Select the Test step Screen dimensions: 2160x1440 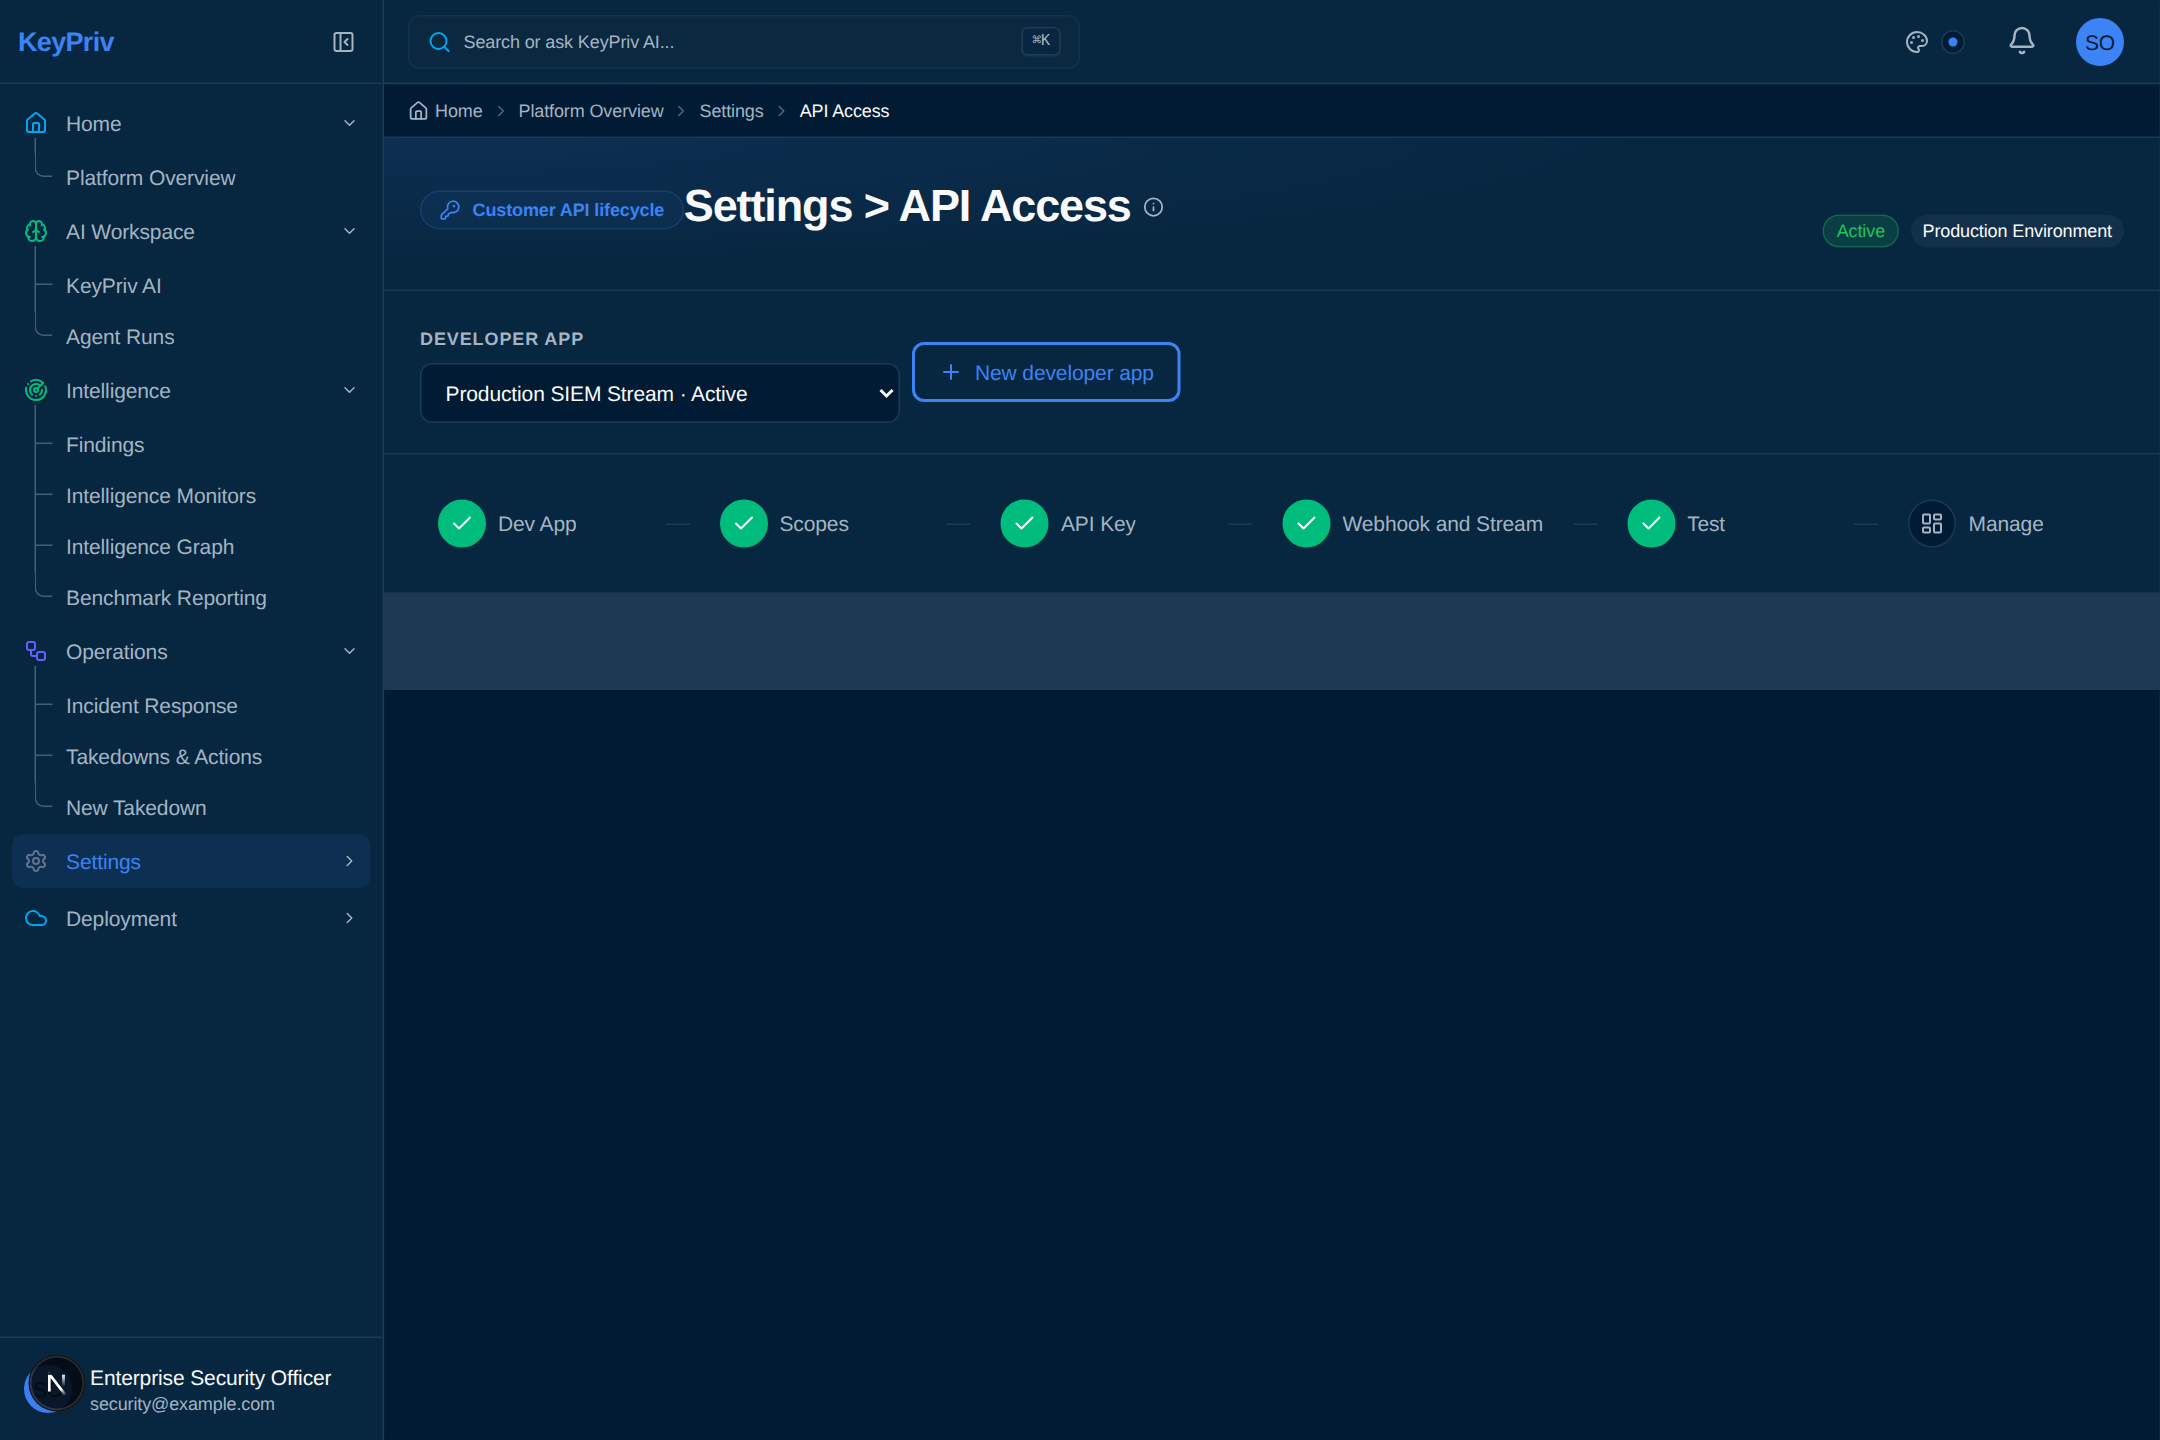(1677, 523)
